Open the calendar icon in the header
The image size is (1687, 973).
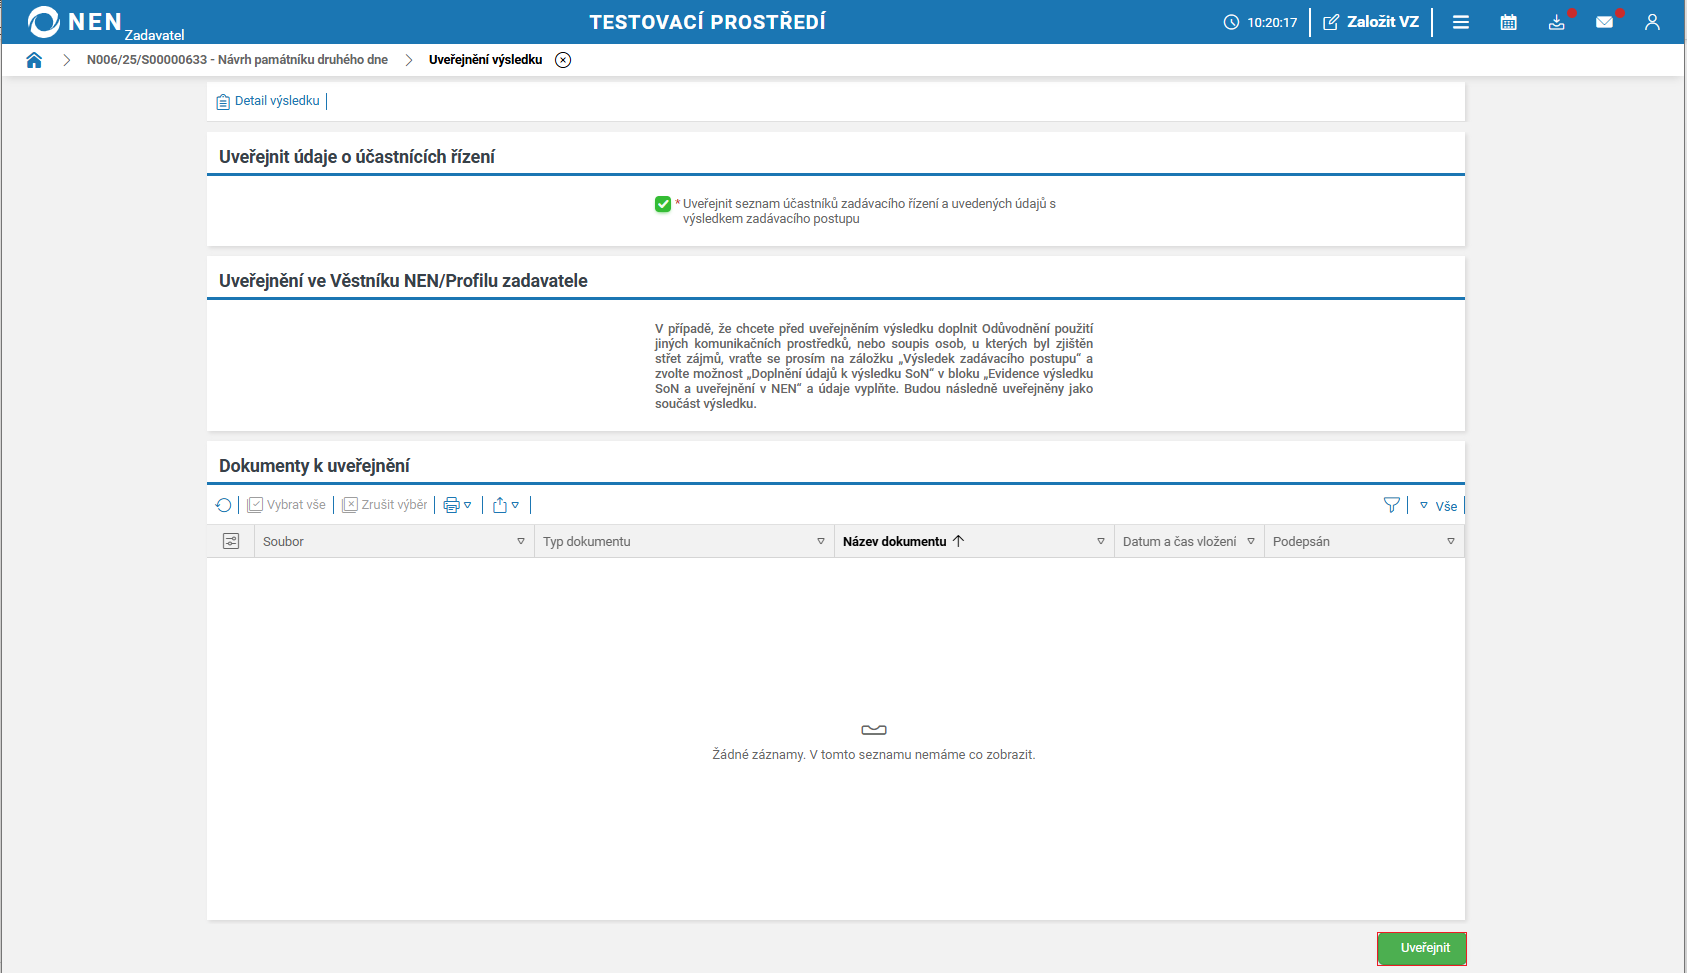pyautogui.click(x=1509, y=22)
